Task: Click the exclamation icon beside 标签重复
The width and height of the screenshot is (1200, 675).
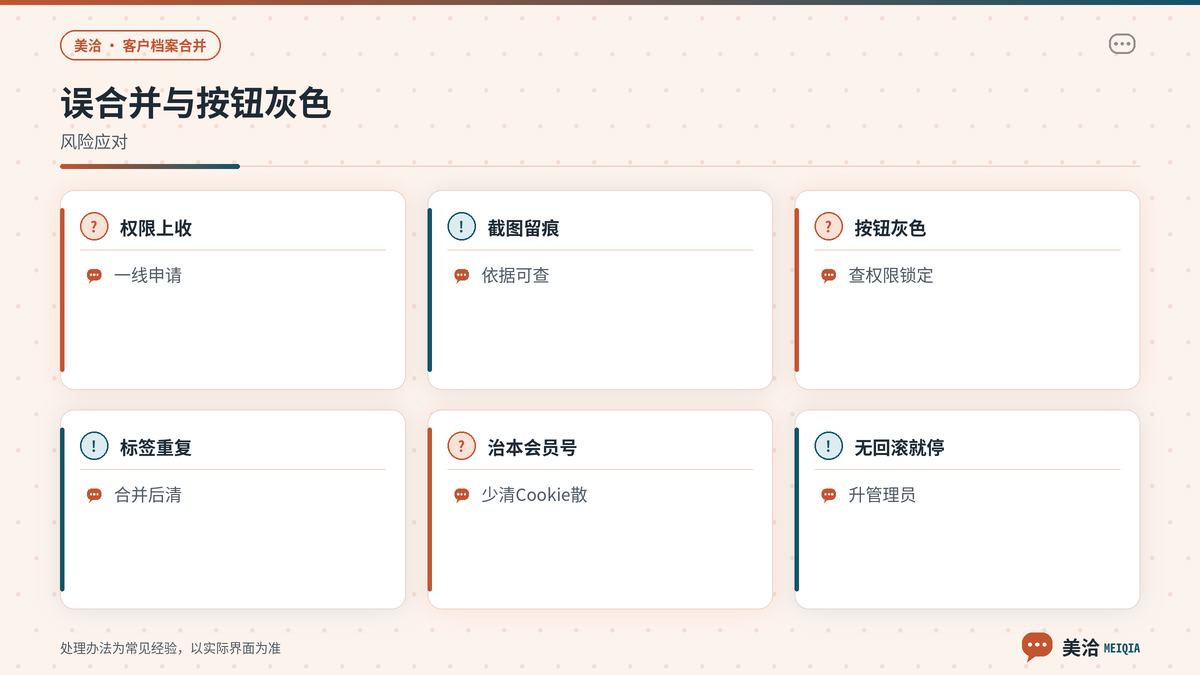Action: click(94, 446)
